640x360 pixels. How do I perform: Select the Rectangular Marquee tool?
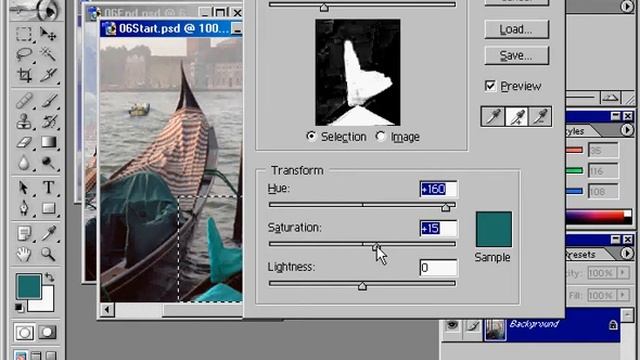click(24, 34)
